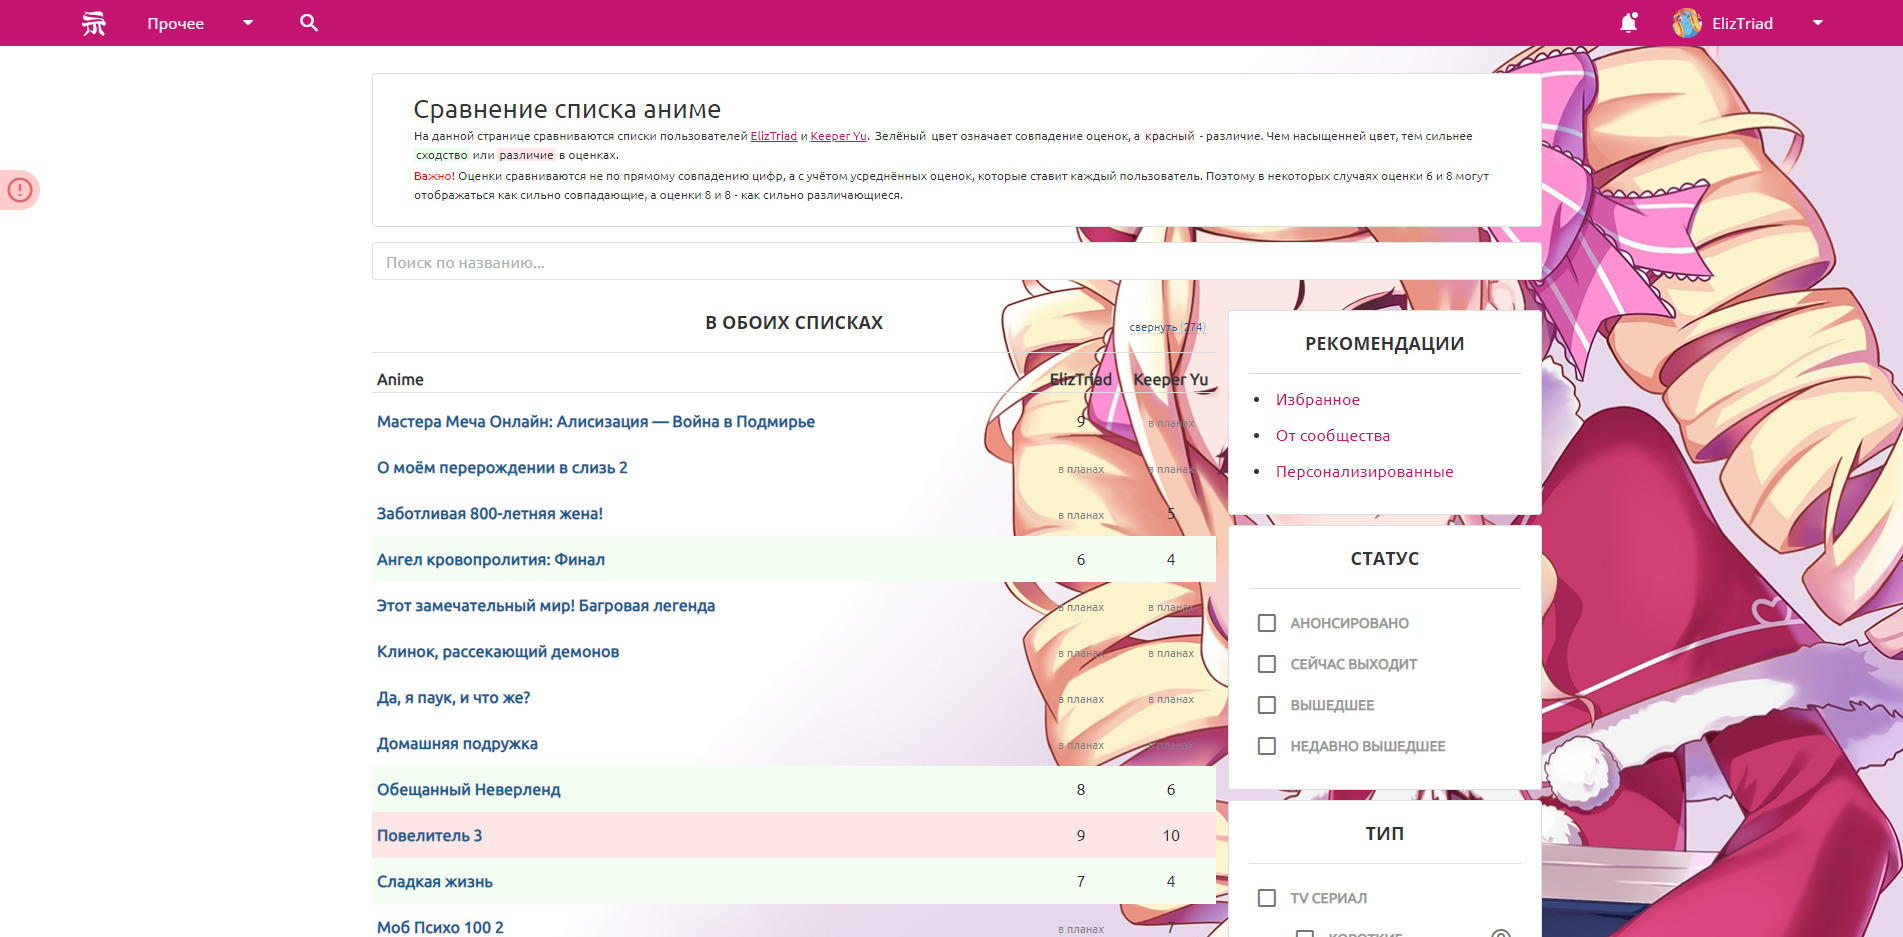Image resolution: width=1903 pixels, height=937 pixels.
Task: Open notifications bell
Action: click(1628, 23)
